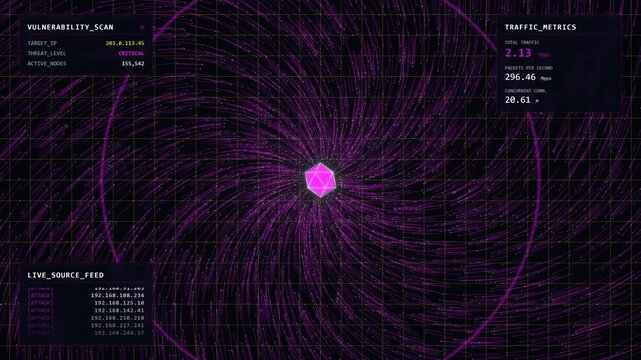Click the ATTACK tag beside 192.168.210.210
Image resolution: width=641 pixels, height=360 pixels.
[40, 318]
